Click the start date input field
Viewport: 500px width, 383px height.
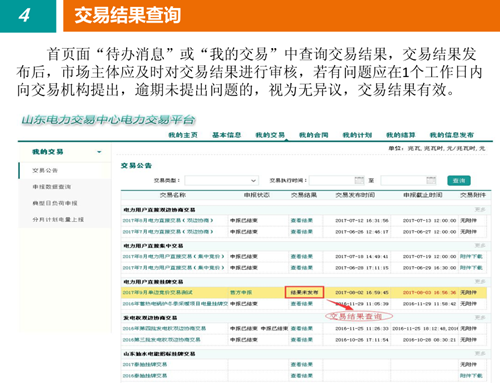[x=332, y=180]
